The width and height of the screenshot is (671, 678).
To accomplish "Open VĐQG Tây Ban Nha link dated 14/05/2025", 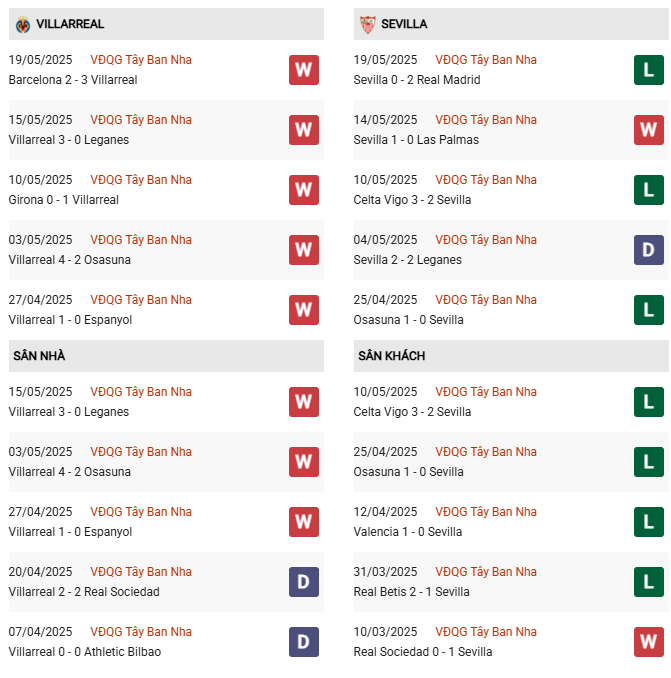I will (486, 120).
